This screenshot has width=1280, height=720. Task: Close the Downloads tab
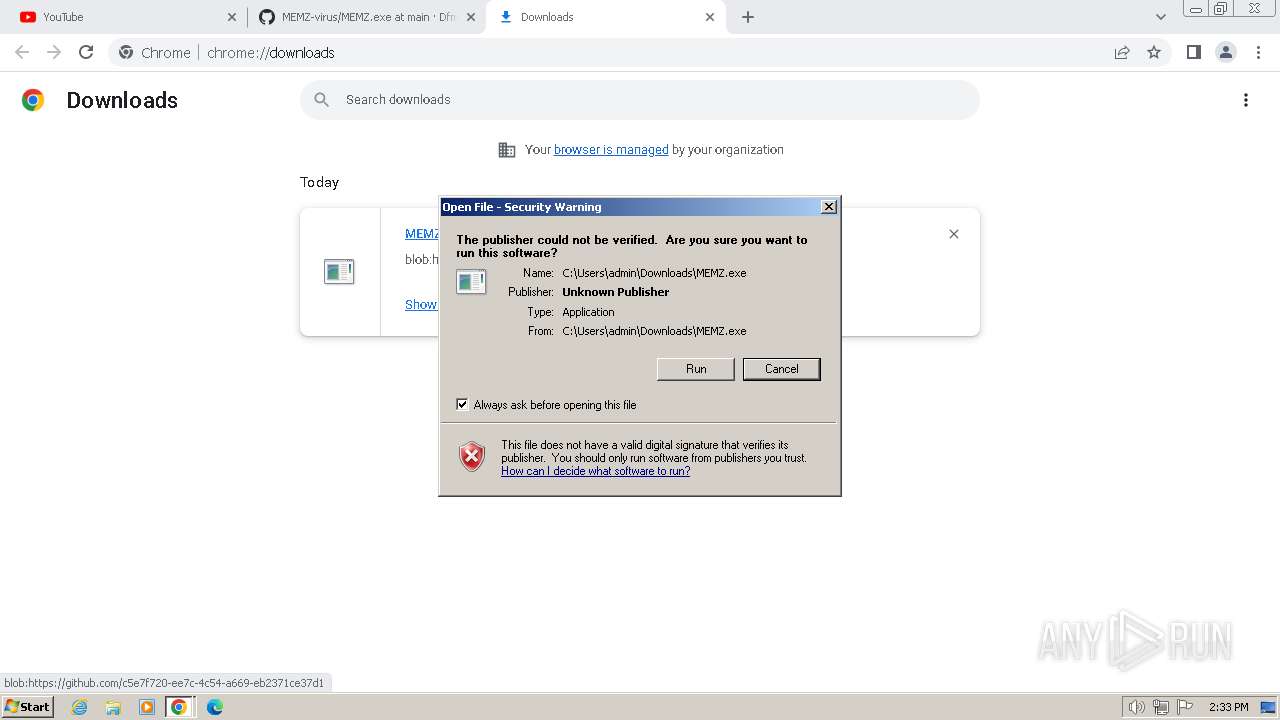[710, 17]
